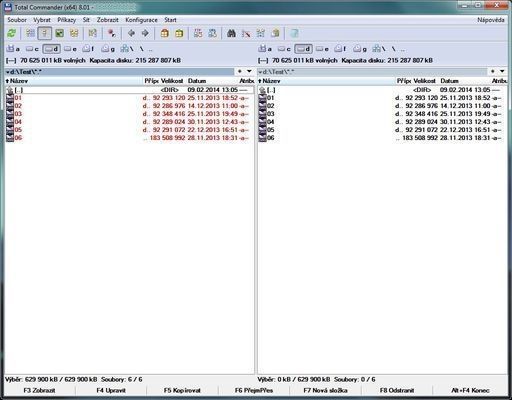Switch left panel to drive c
512x400 pixels.
click(32, 49)
